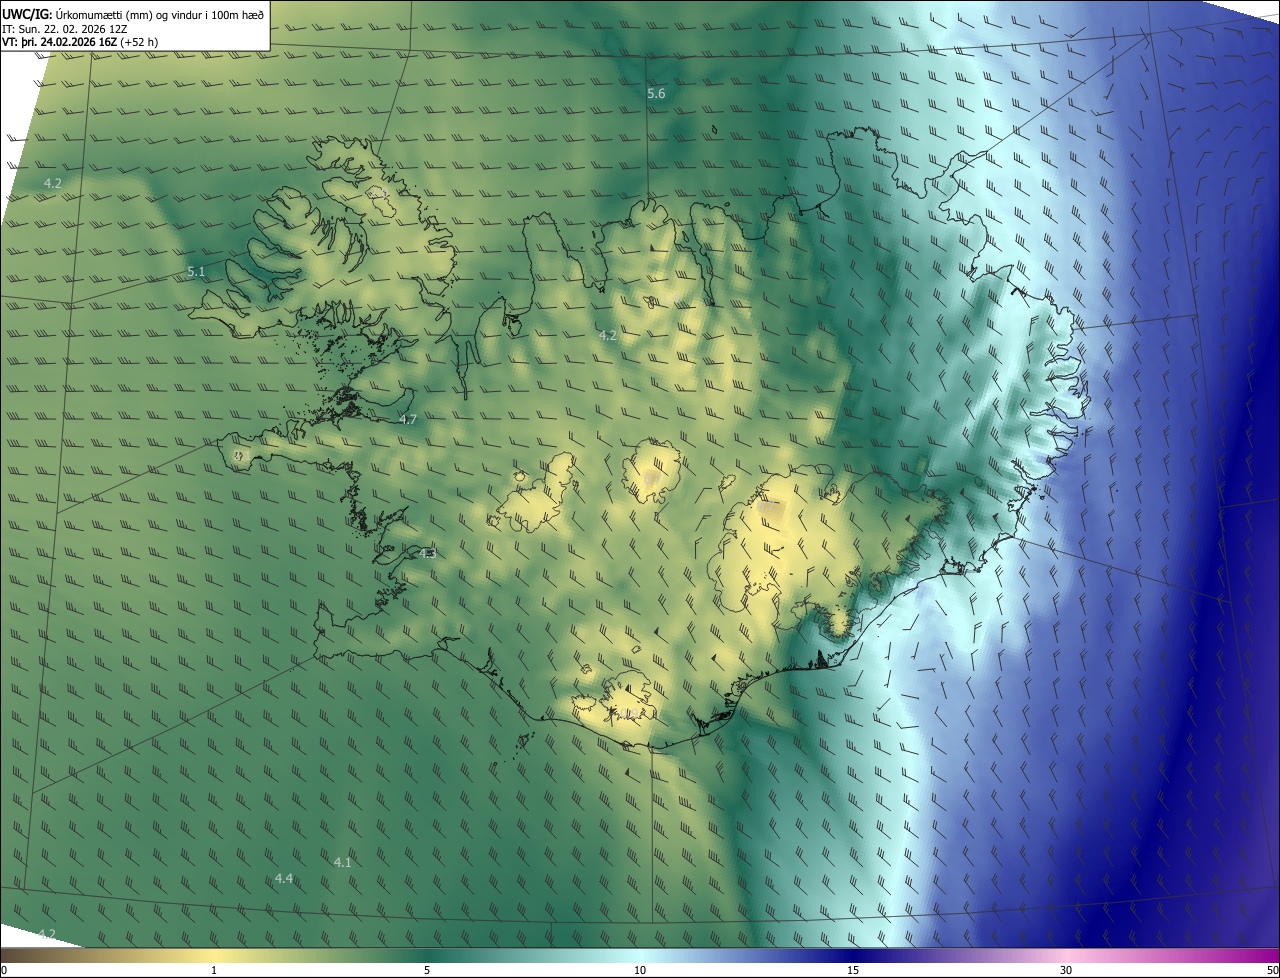Click the 5.1 value label near the Westfjords
Viewport: 1280px width, 978px height.
196,271
